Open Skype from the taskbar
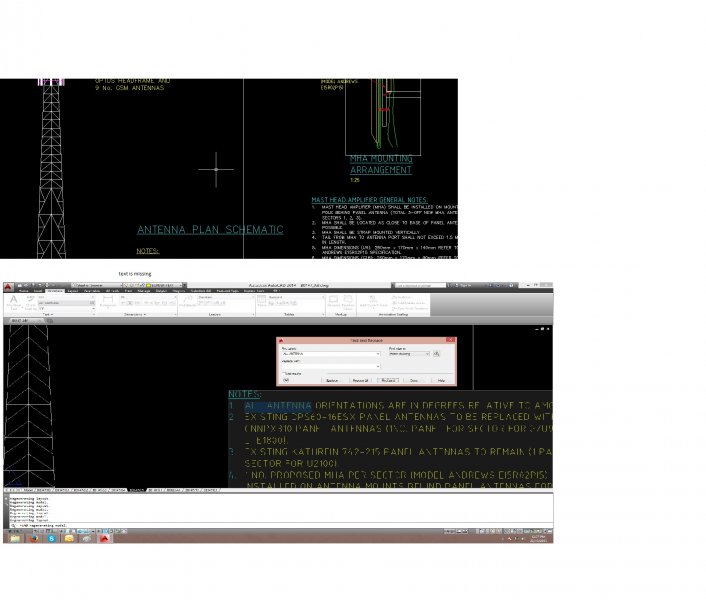Screen dimensions: 706x600 point(51,538)
